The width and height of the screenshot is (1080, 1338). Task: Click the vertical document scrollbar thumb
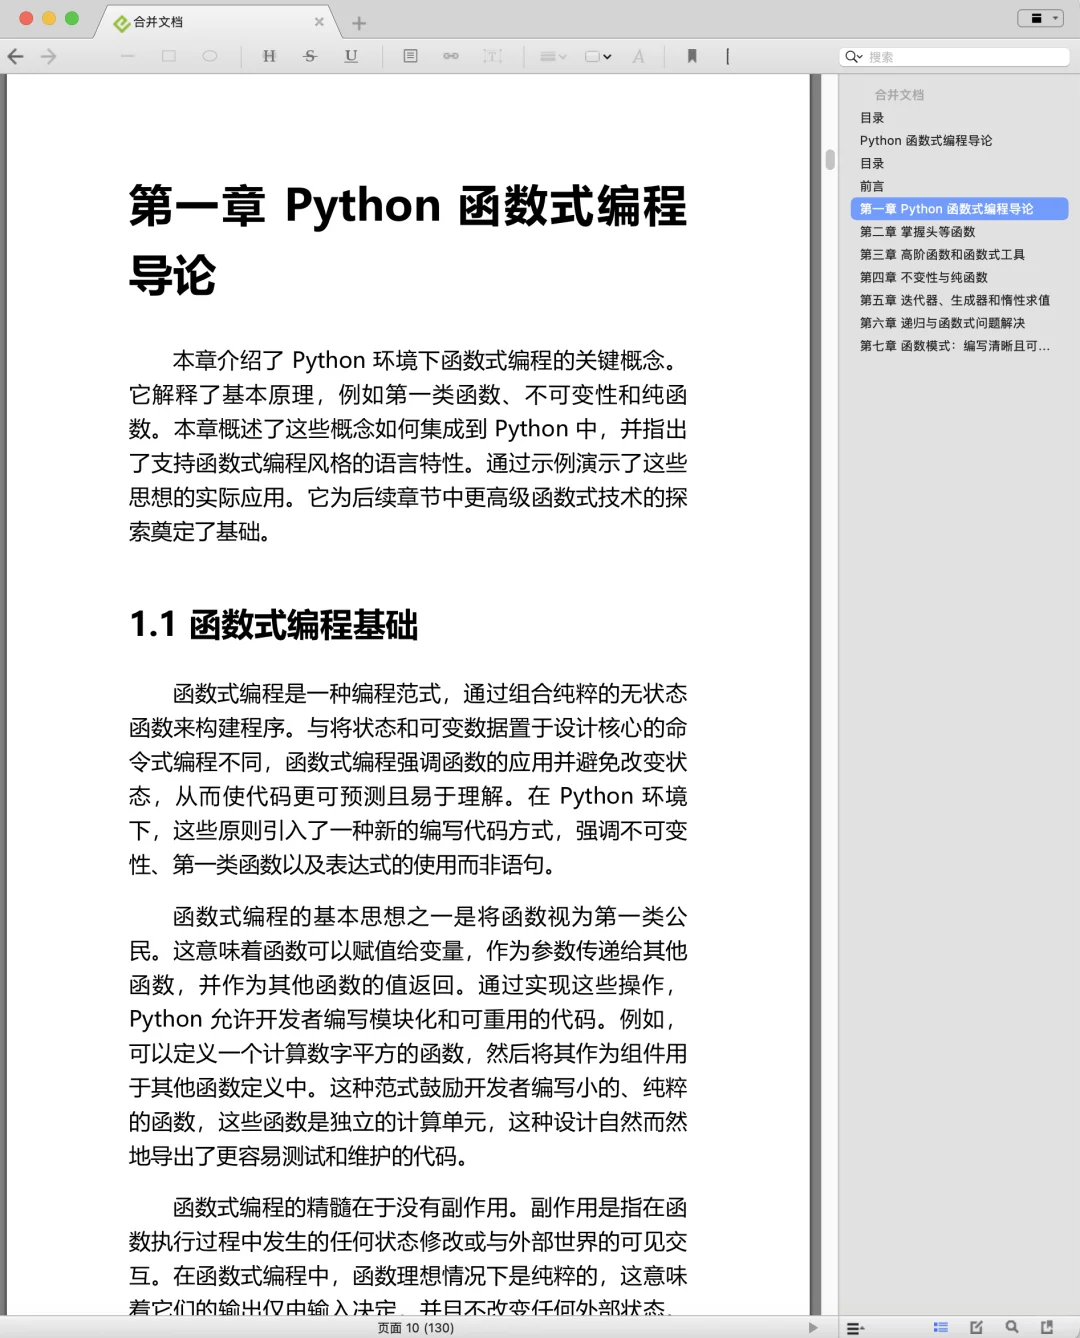pyautogui.click(x=830, y=160)
